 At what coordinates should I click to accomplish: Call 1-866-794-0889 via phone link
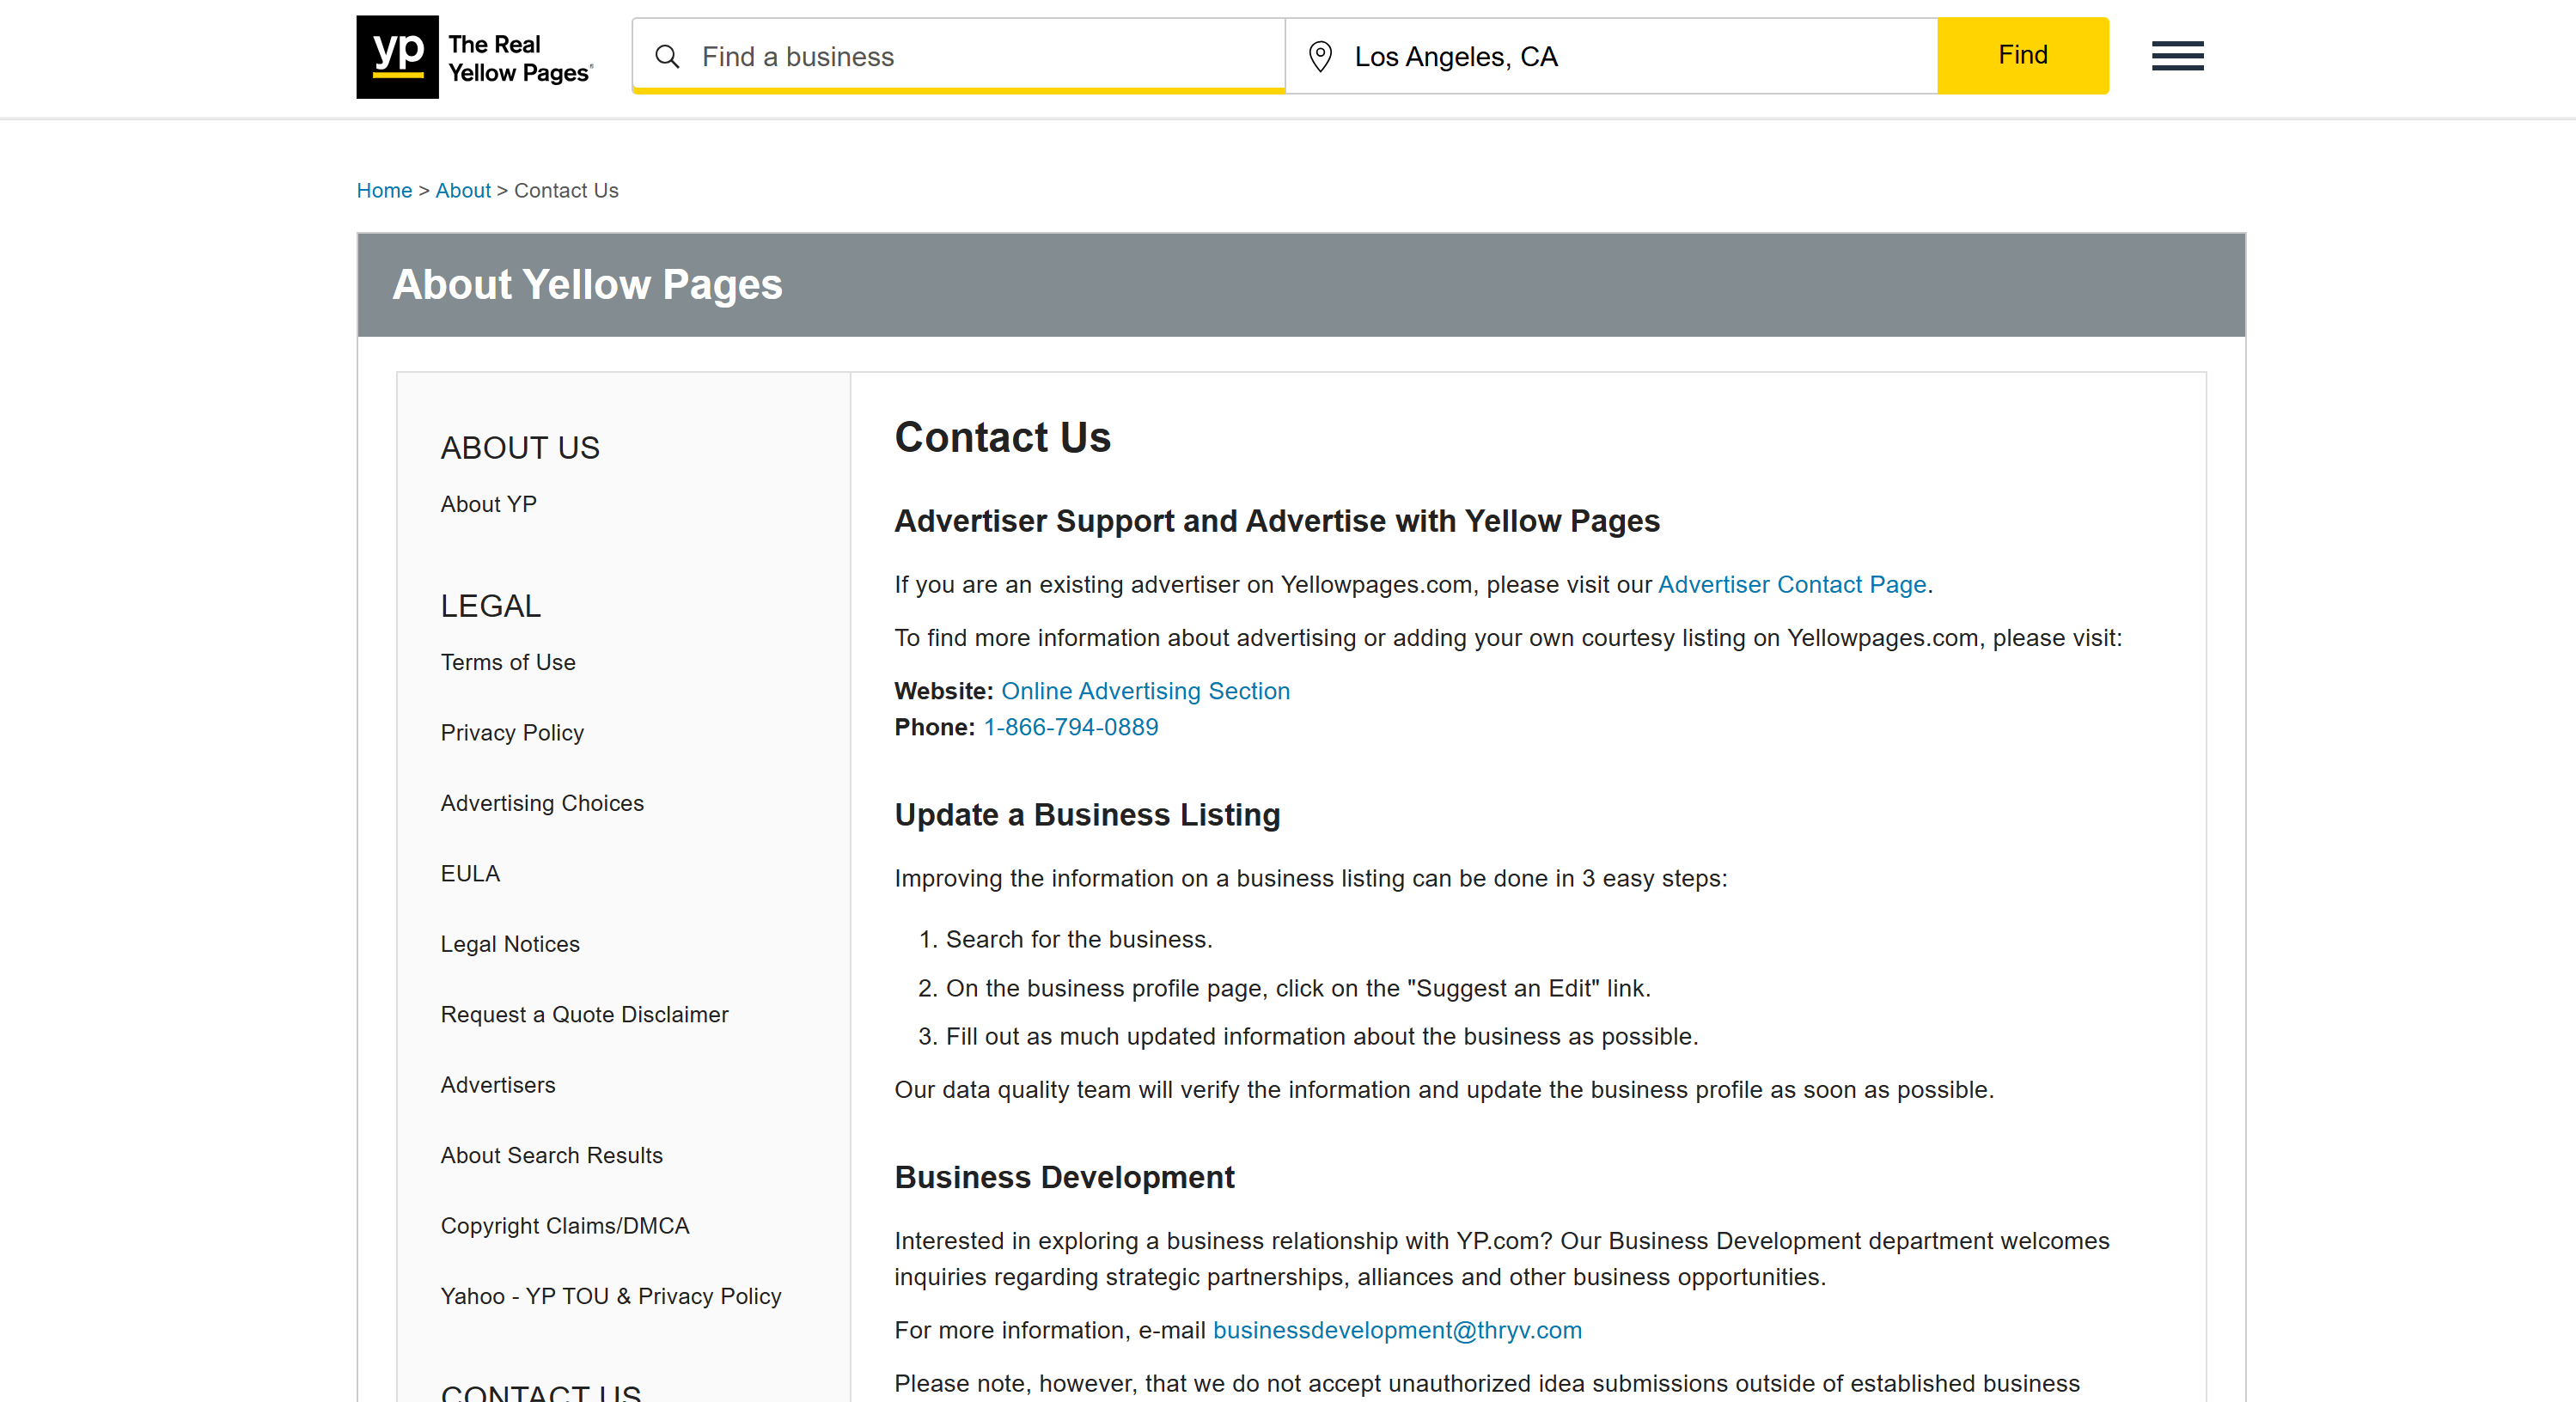1070,727
